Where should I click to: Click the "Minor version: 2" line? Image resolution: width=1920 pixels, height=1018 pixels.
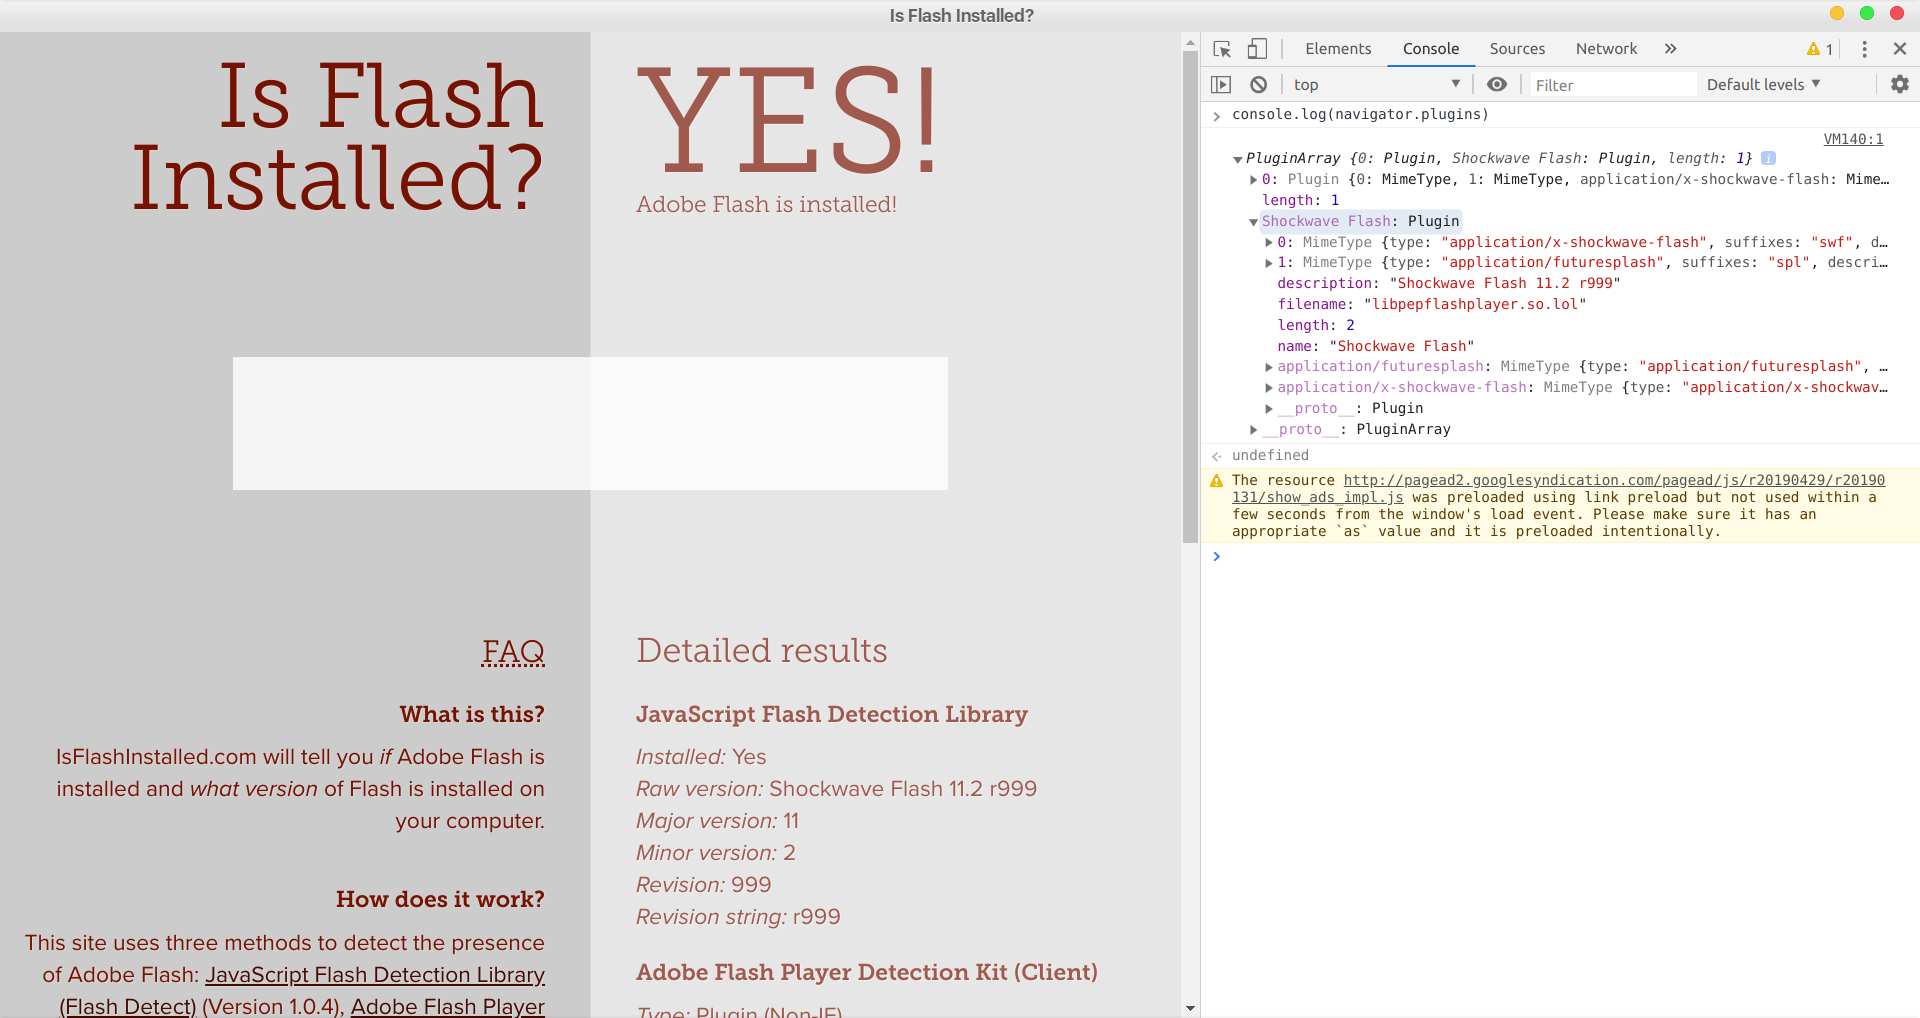click(x=716, y=853)
